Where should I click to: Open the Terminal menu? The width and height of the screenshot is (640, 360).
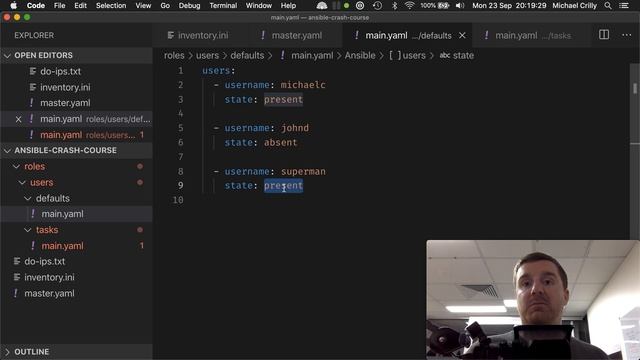223,6
